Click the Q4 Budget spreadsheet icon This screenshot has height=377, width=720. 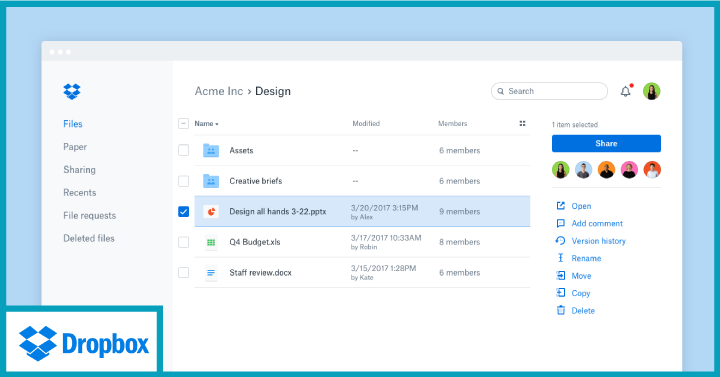[211, 242]
